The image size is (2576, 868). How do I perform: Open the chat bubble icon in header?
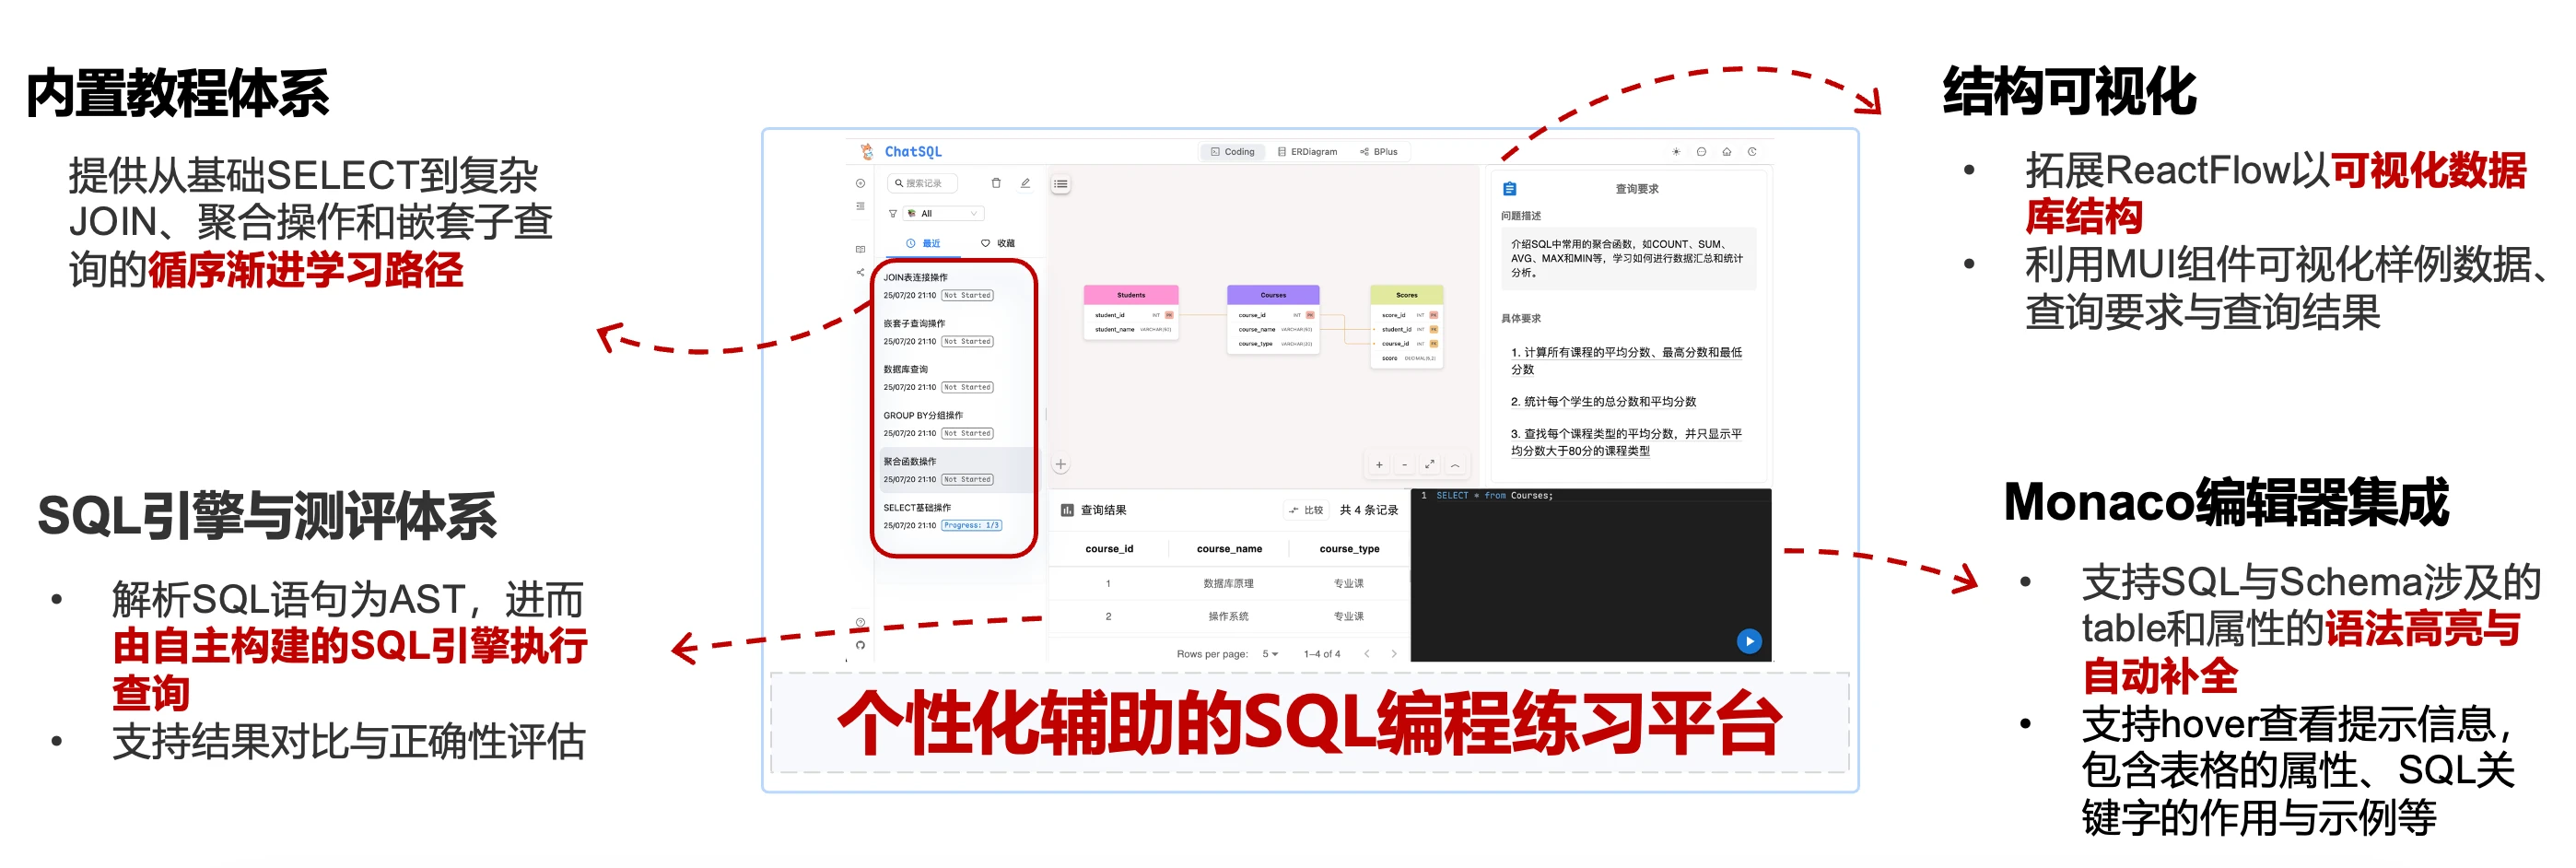pos(1701,152)
